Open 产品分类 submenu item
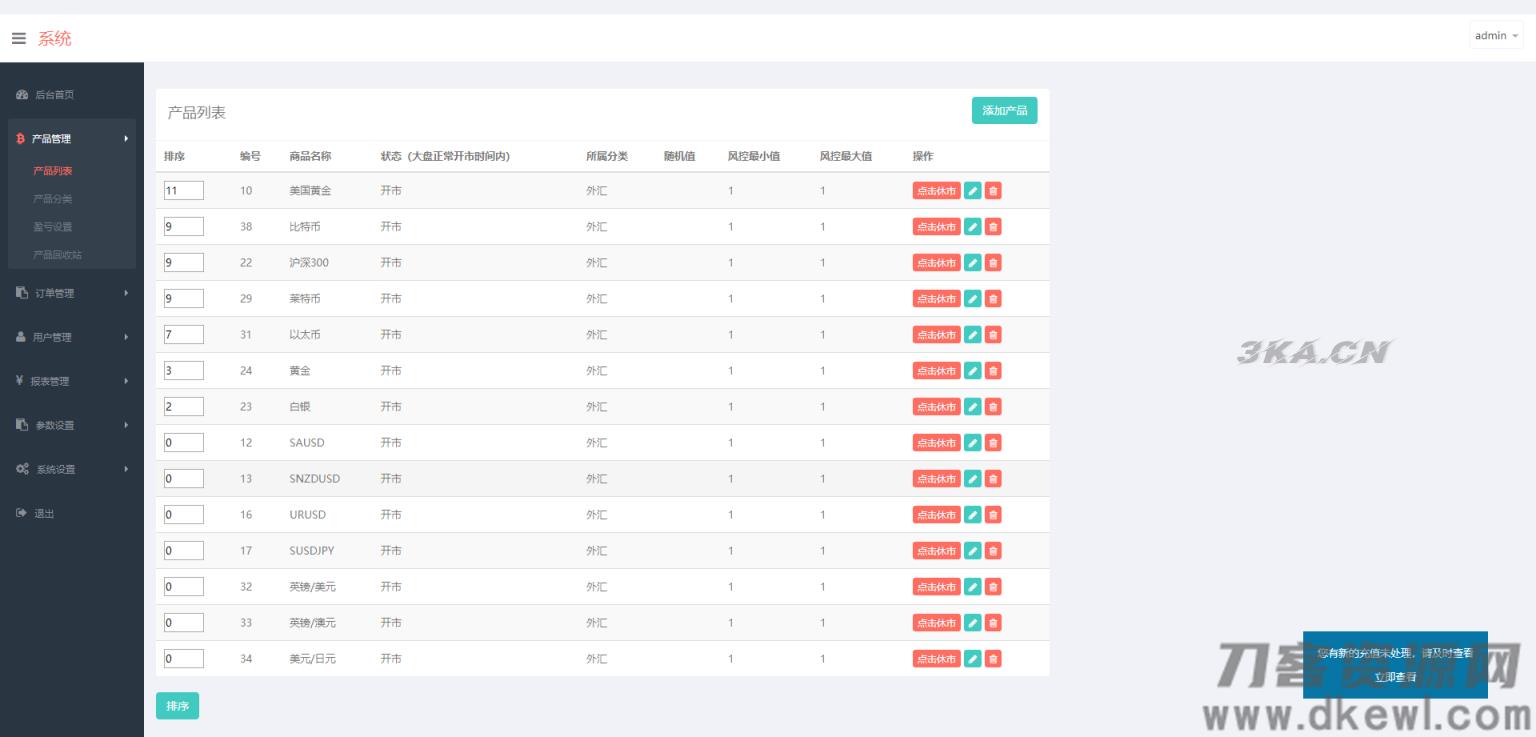 53,199
